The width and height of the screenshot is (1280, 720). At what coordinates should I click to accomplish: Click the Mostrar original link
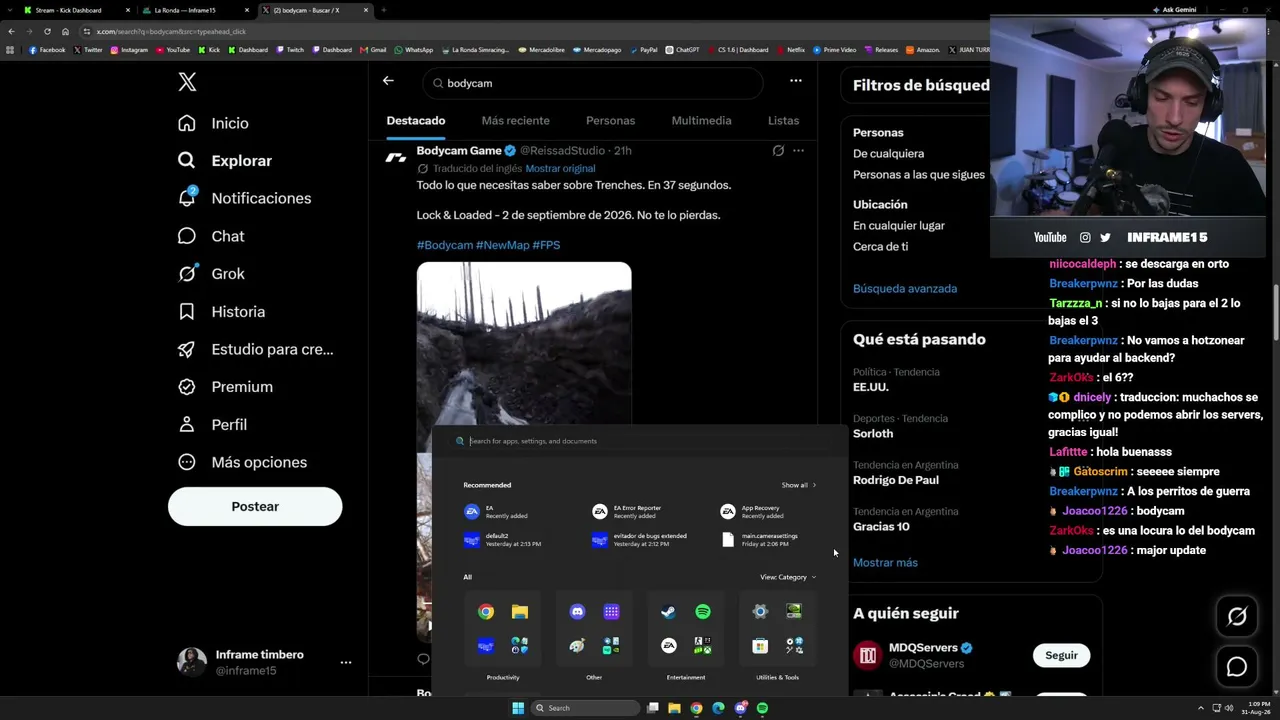coord(560,168)
